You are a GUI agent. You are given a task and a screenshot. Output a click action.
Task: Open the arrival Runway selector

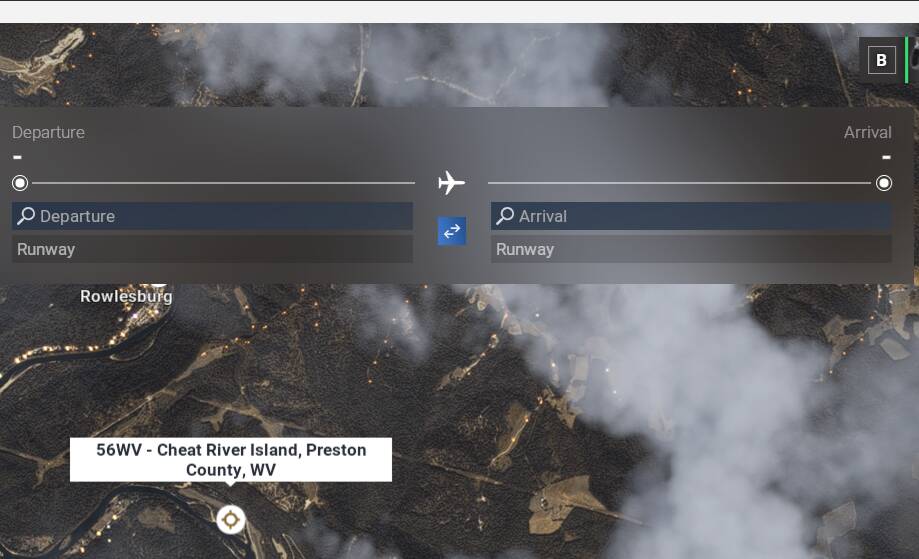click(x=691, y=250)
